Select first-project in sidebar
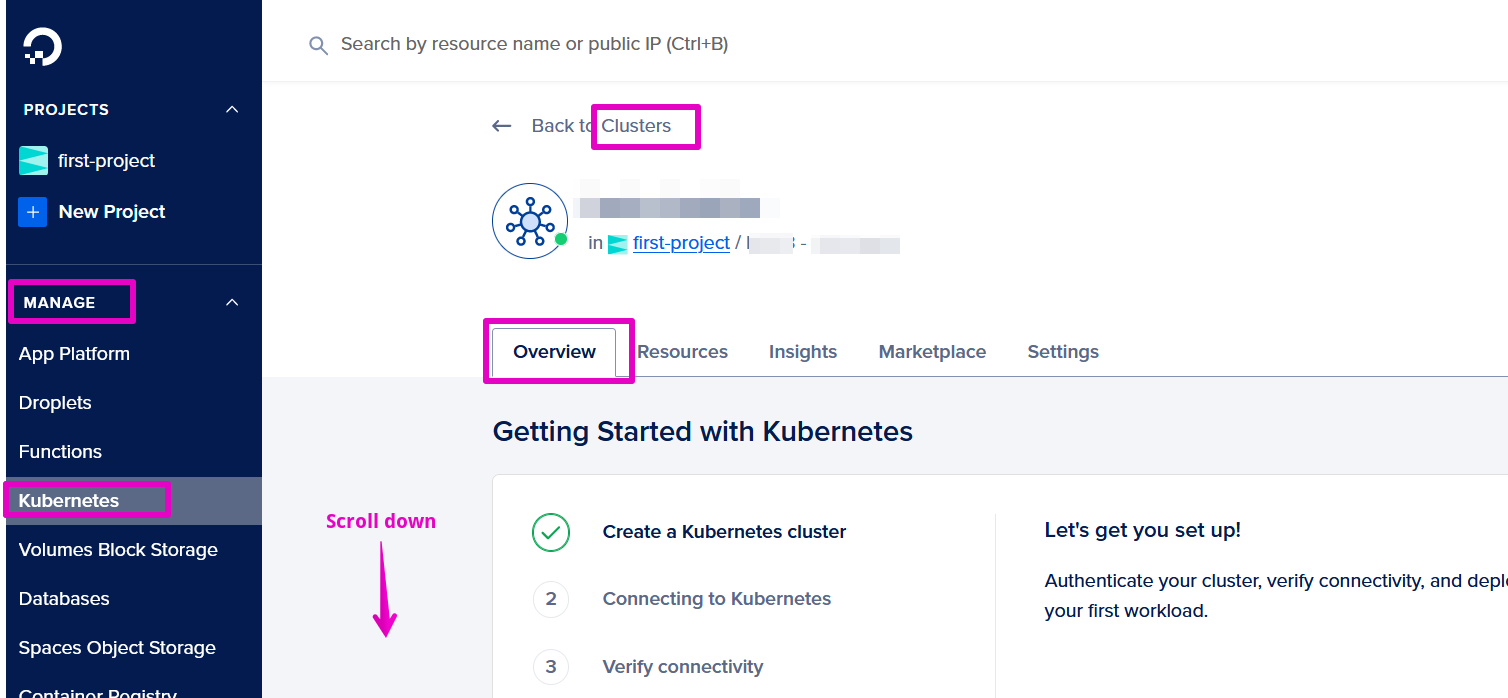 pos(106,161)
